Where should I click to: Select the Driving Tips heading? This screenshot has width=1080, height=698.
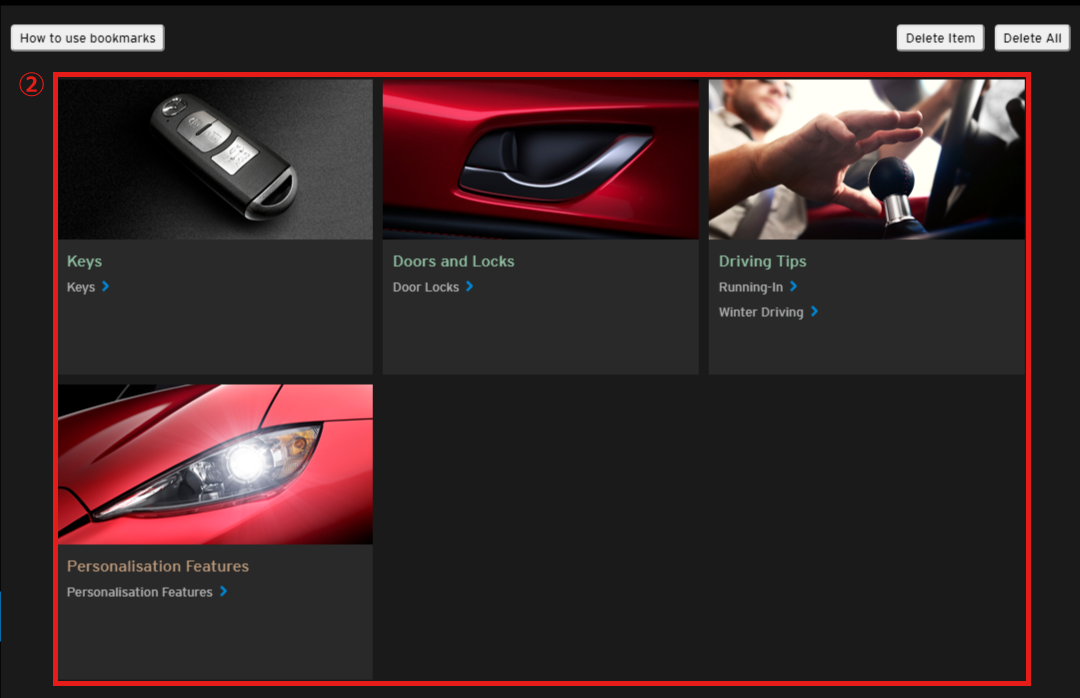click(762, 261)
